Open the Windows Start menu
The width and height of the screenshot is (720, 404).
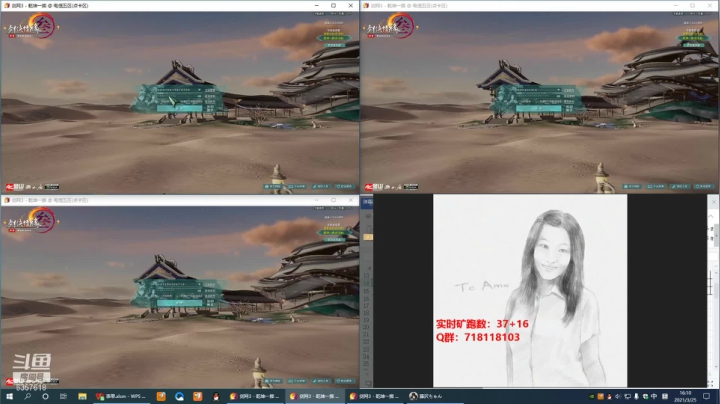(9, 396)
